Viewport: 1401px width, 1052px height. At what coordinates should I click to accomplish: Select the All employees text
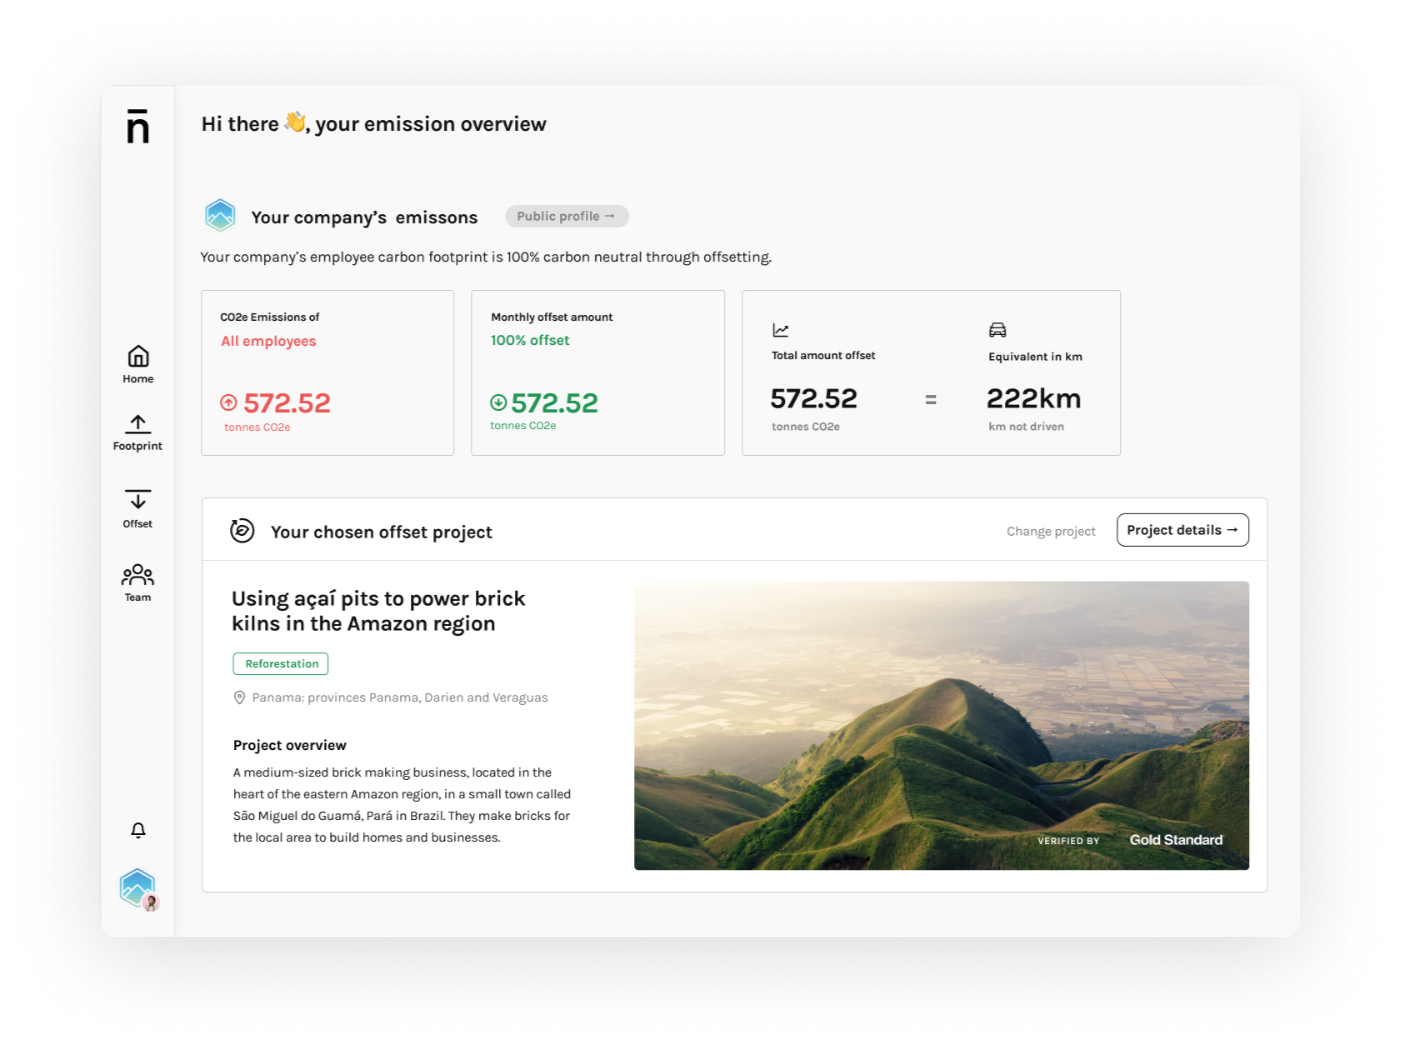[x=268, y=341]
